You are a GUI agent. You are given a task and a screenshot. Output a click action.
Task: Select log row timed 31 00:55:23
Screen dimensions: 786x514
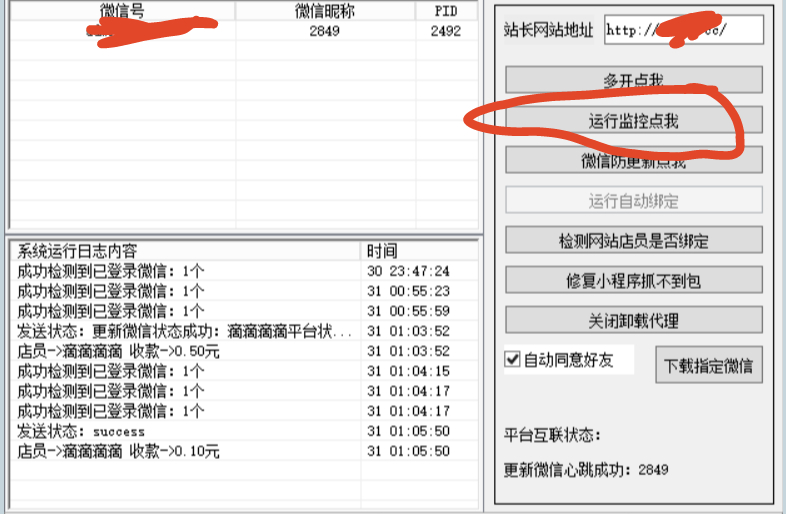[244, 291]
